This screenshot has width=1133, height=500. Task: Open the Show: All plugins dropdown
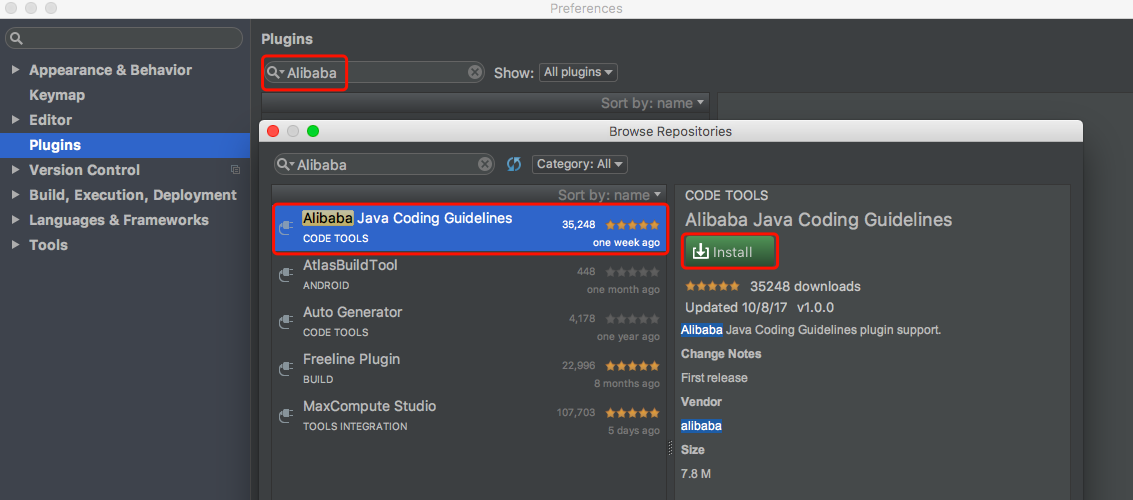(578, 72)
